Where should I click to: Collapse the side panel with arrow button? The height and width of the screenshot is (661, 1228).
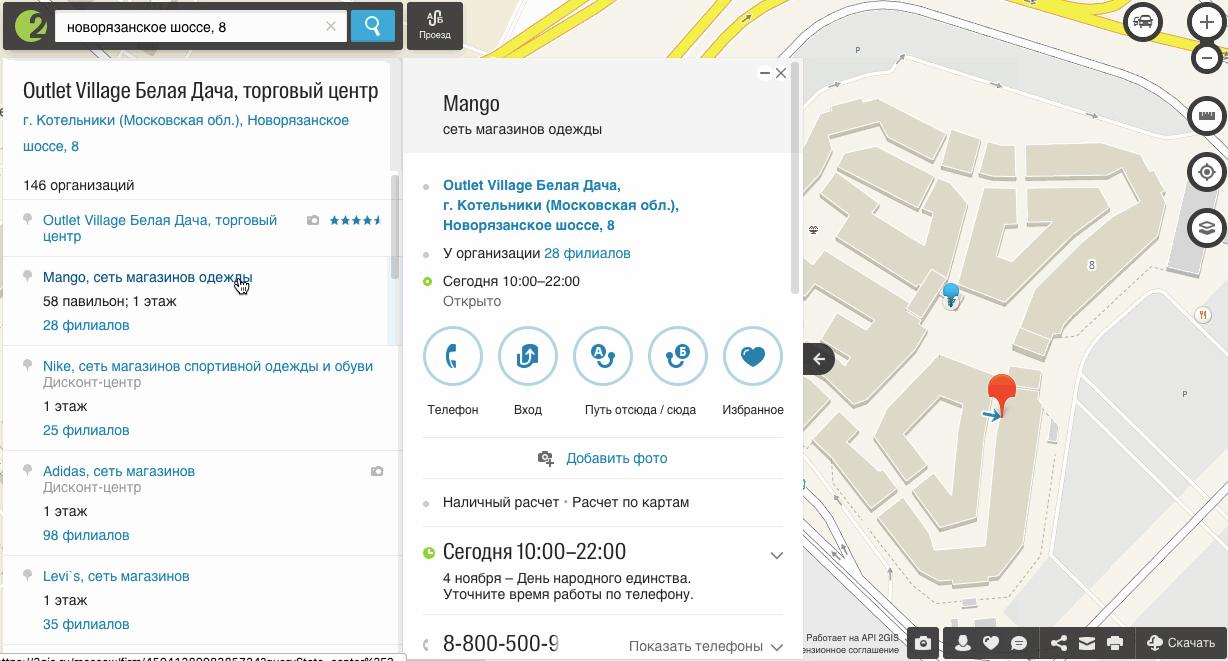tap(818, 359)
